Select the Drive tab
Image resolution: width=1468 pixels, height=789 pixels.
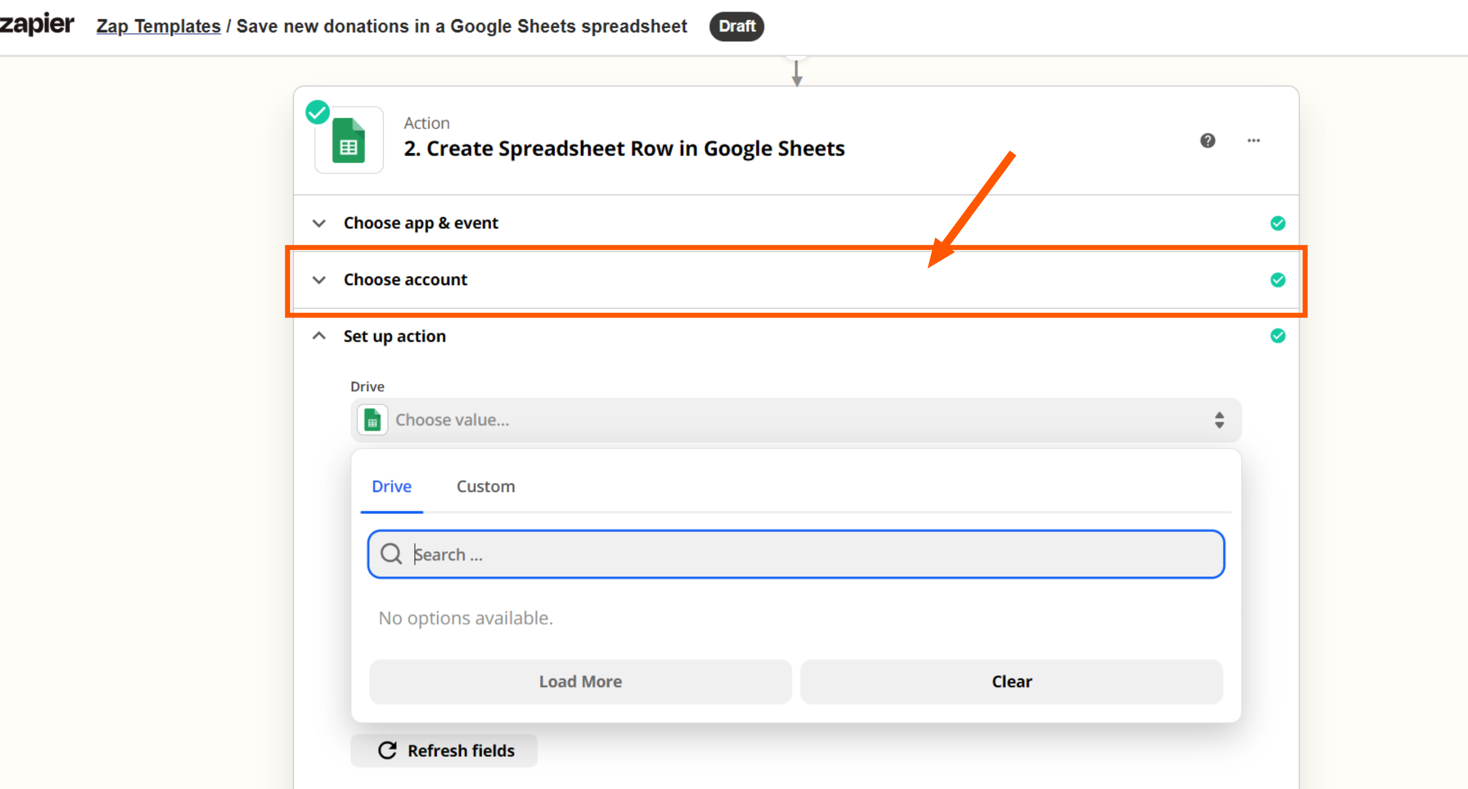coord(391,487)
